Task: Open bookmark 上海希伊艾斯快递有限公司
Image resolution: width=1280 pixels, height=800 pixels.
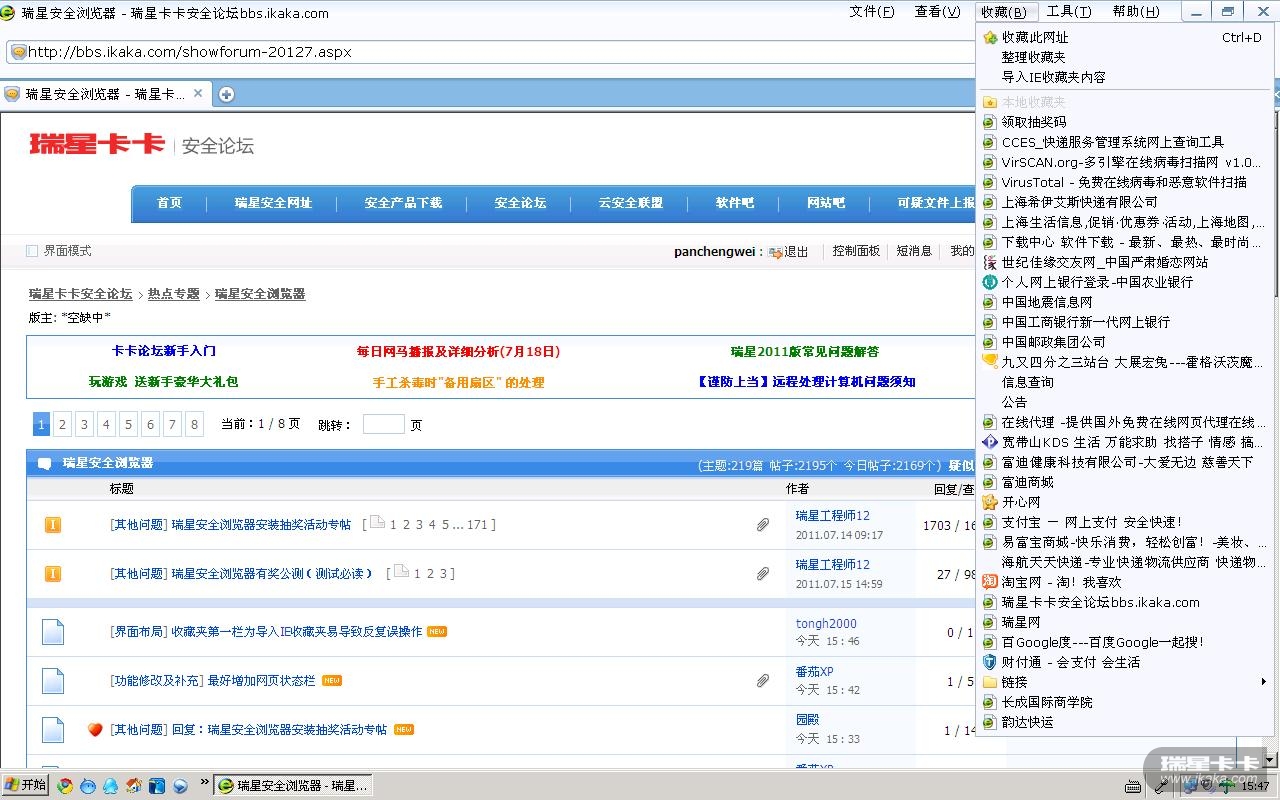Action: [x=1125, y=202]
